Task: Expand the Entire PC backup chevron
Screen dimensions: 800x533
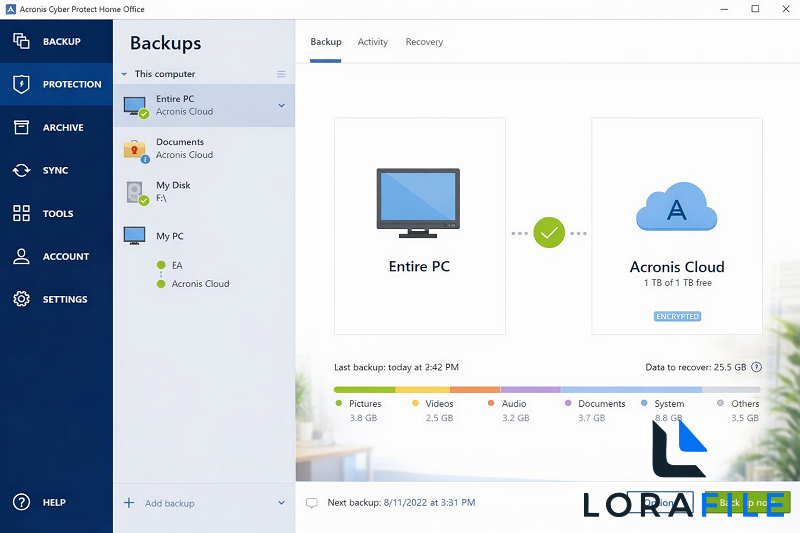Action: [x=281, y=106]
